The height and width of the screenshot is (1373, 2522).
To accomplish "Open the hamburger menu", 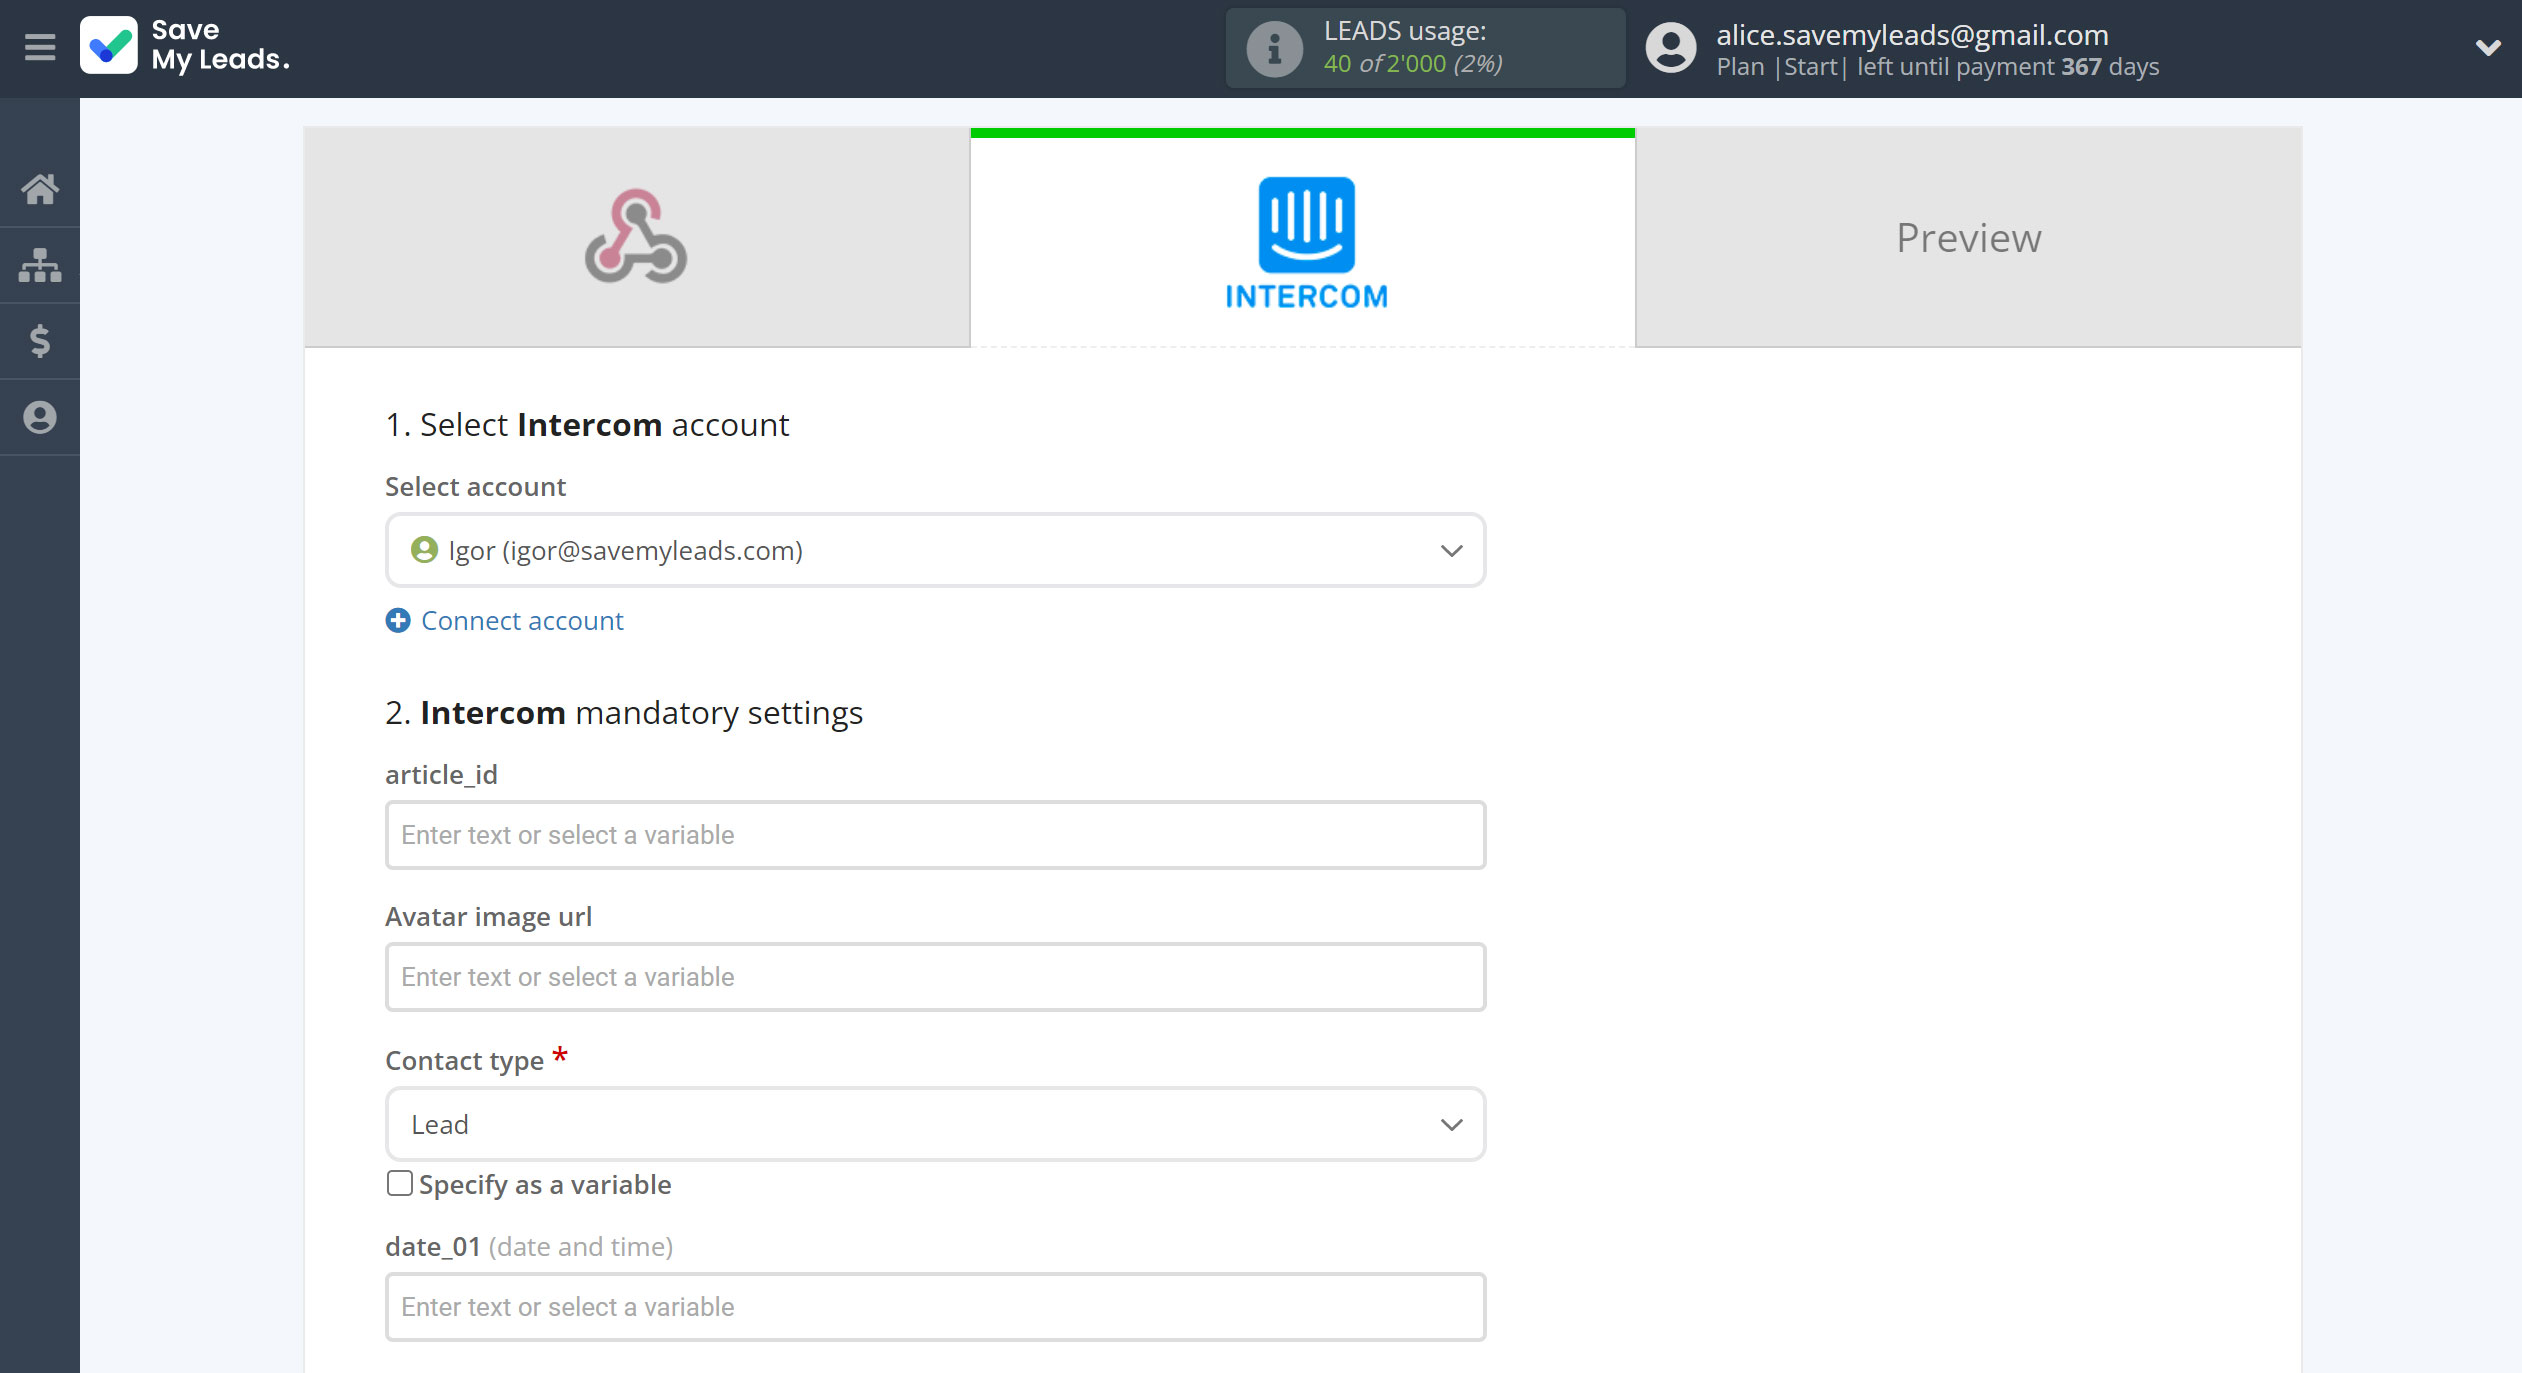I will coord(40,47).
